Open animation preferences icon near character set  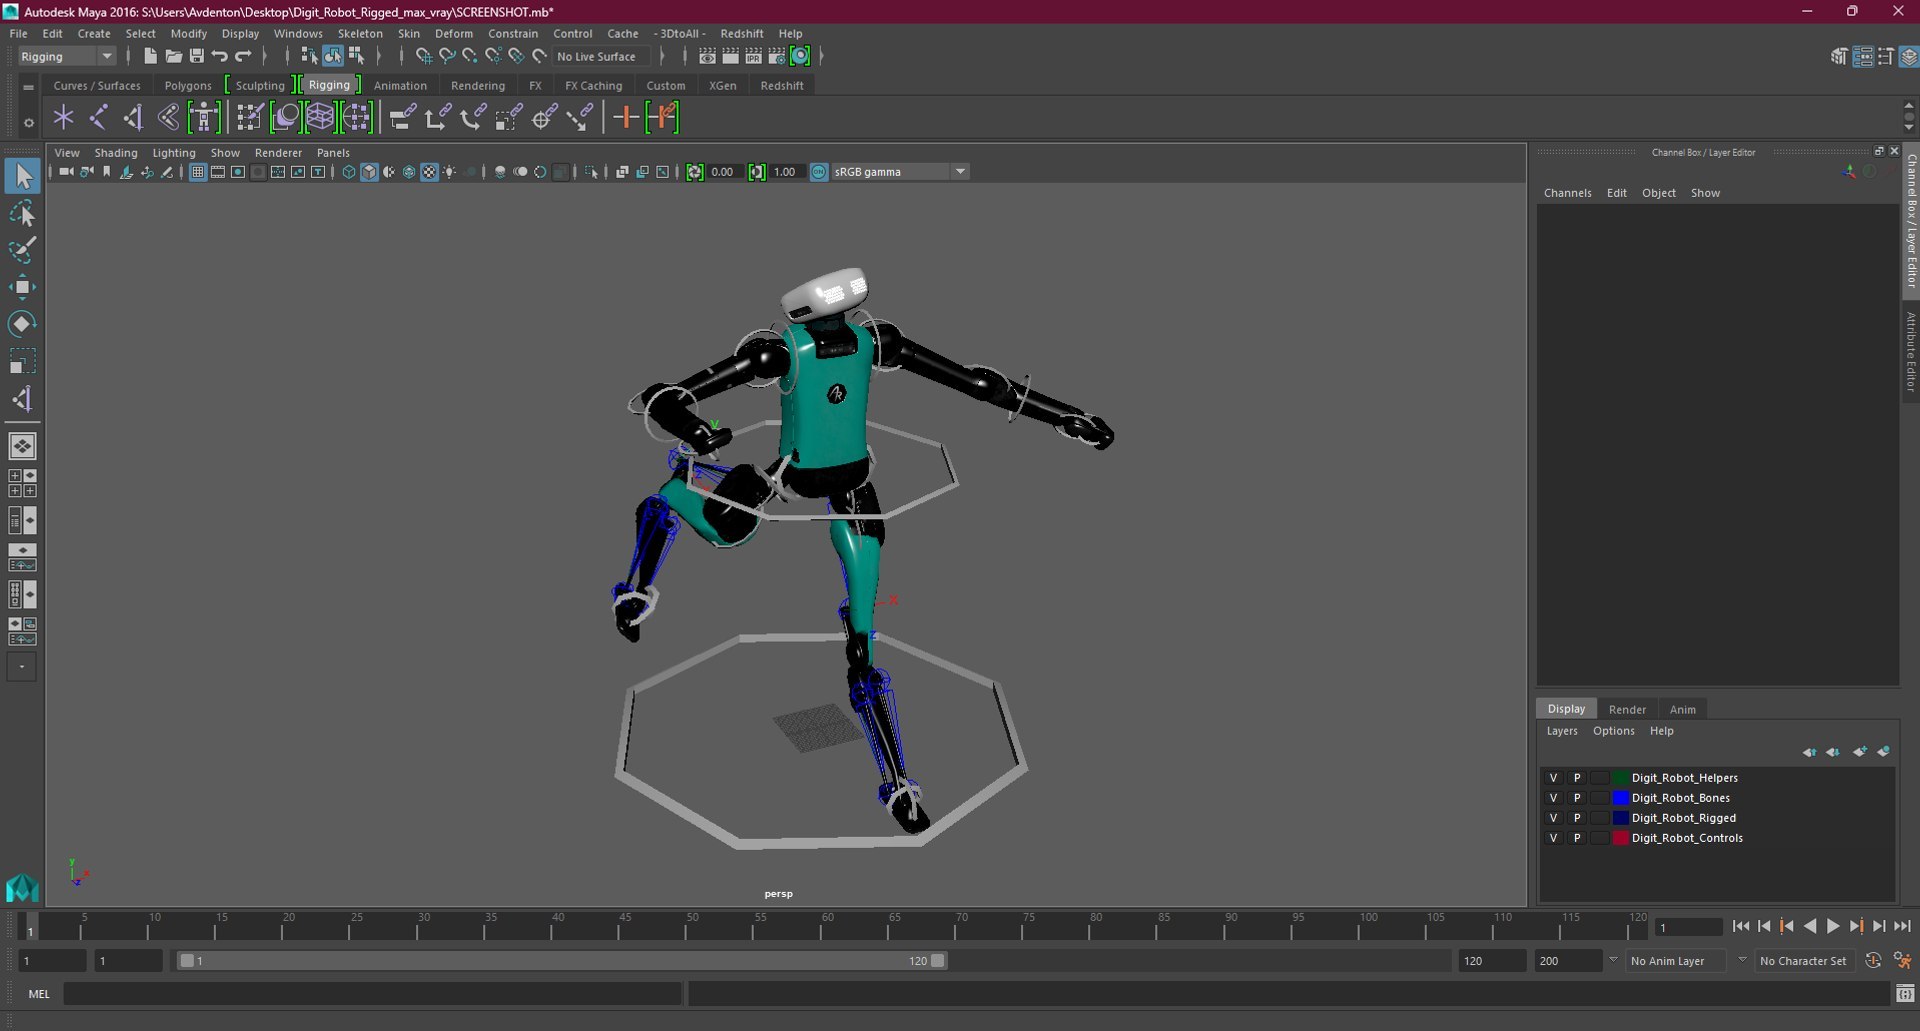(x=1903, y=961)
